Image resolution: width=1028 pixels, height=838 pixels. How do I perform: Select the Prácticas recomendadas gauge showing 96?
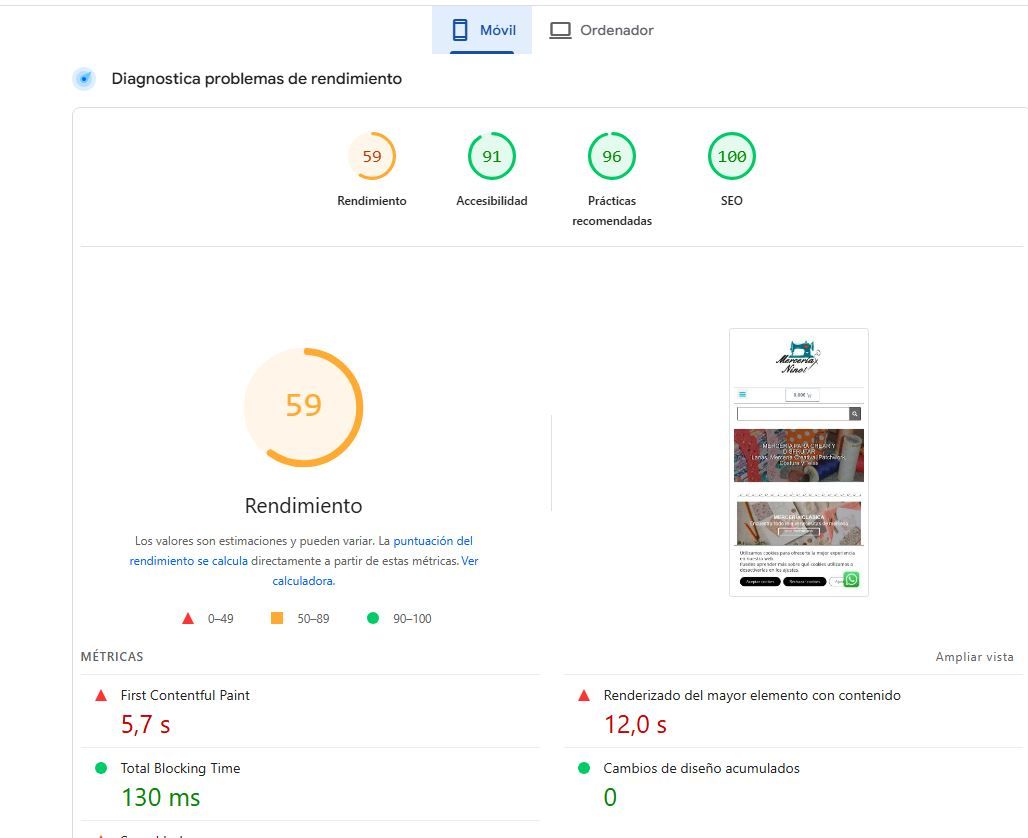[x=612, y=157]
